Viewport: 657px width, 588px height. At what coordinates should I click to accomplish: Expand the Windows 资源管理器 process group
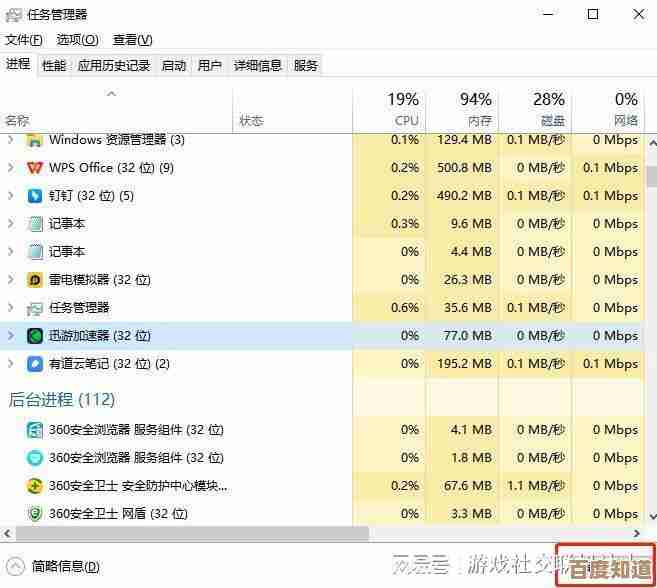pos(11,140)
